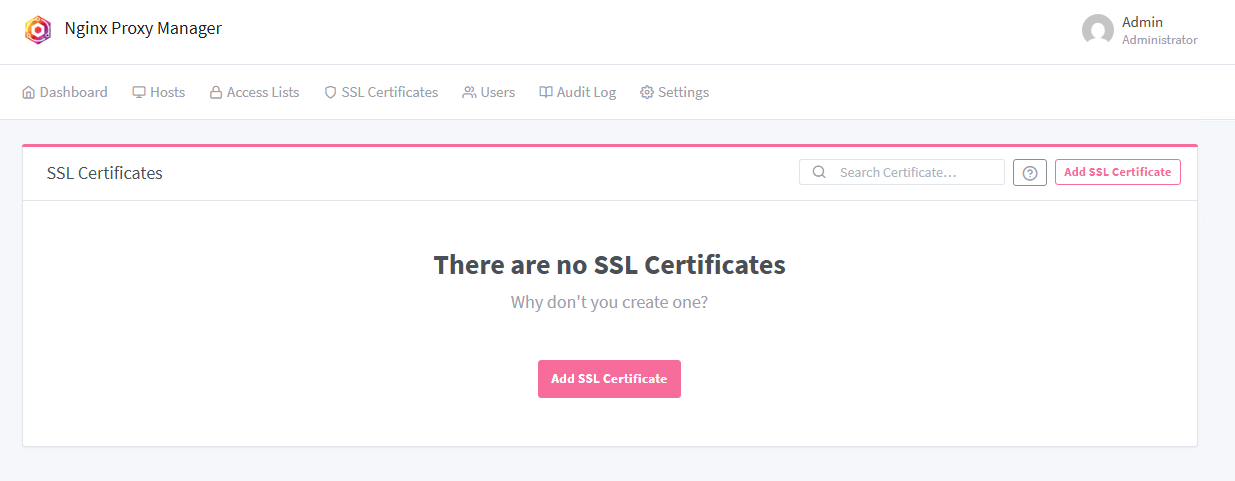
Task: Click the shield icon beside SSL Certificates
Action: (x=331, y=92)
